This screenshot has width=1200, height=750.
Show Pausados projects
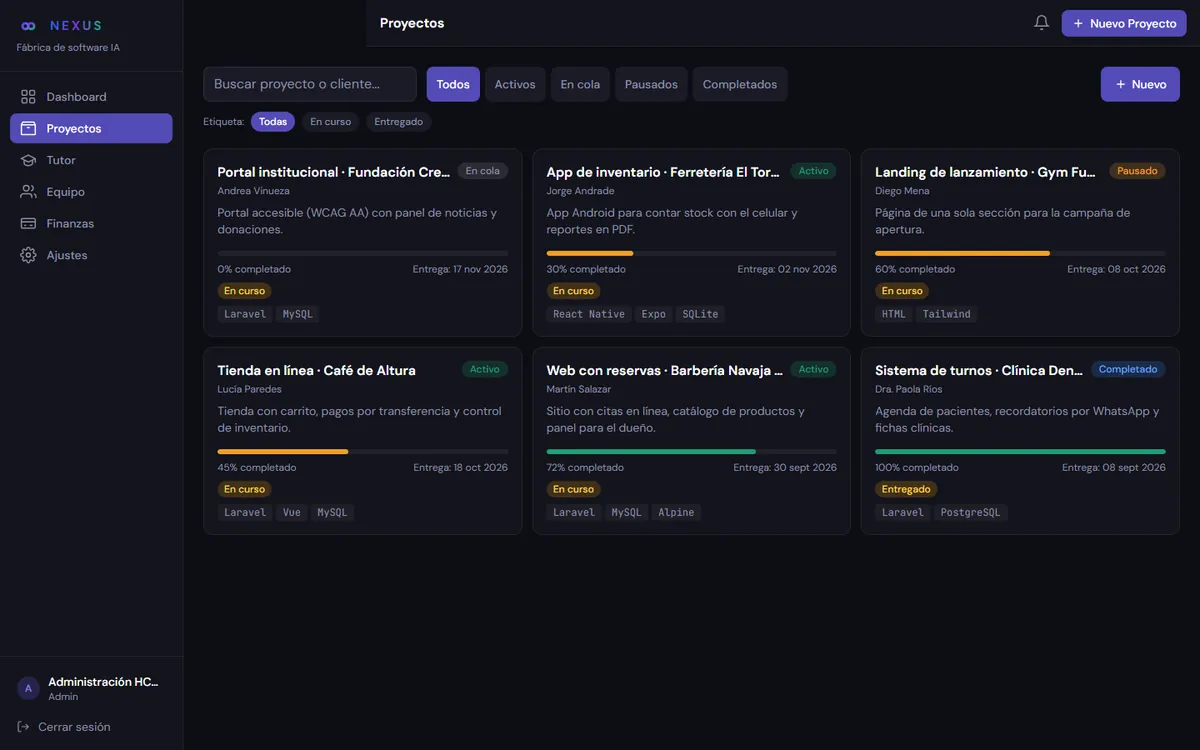pyautogui.click(x=651, y=84)
